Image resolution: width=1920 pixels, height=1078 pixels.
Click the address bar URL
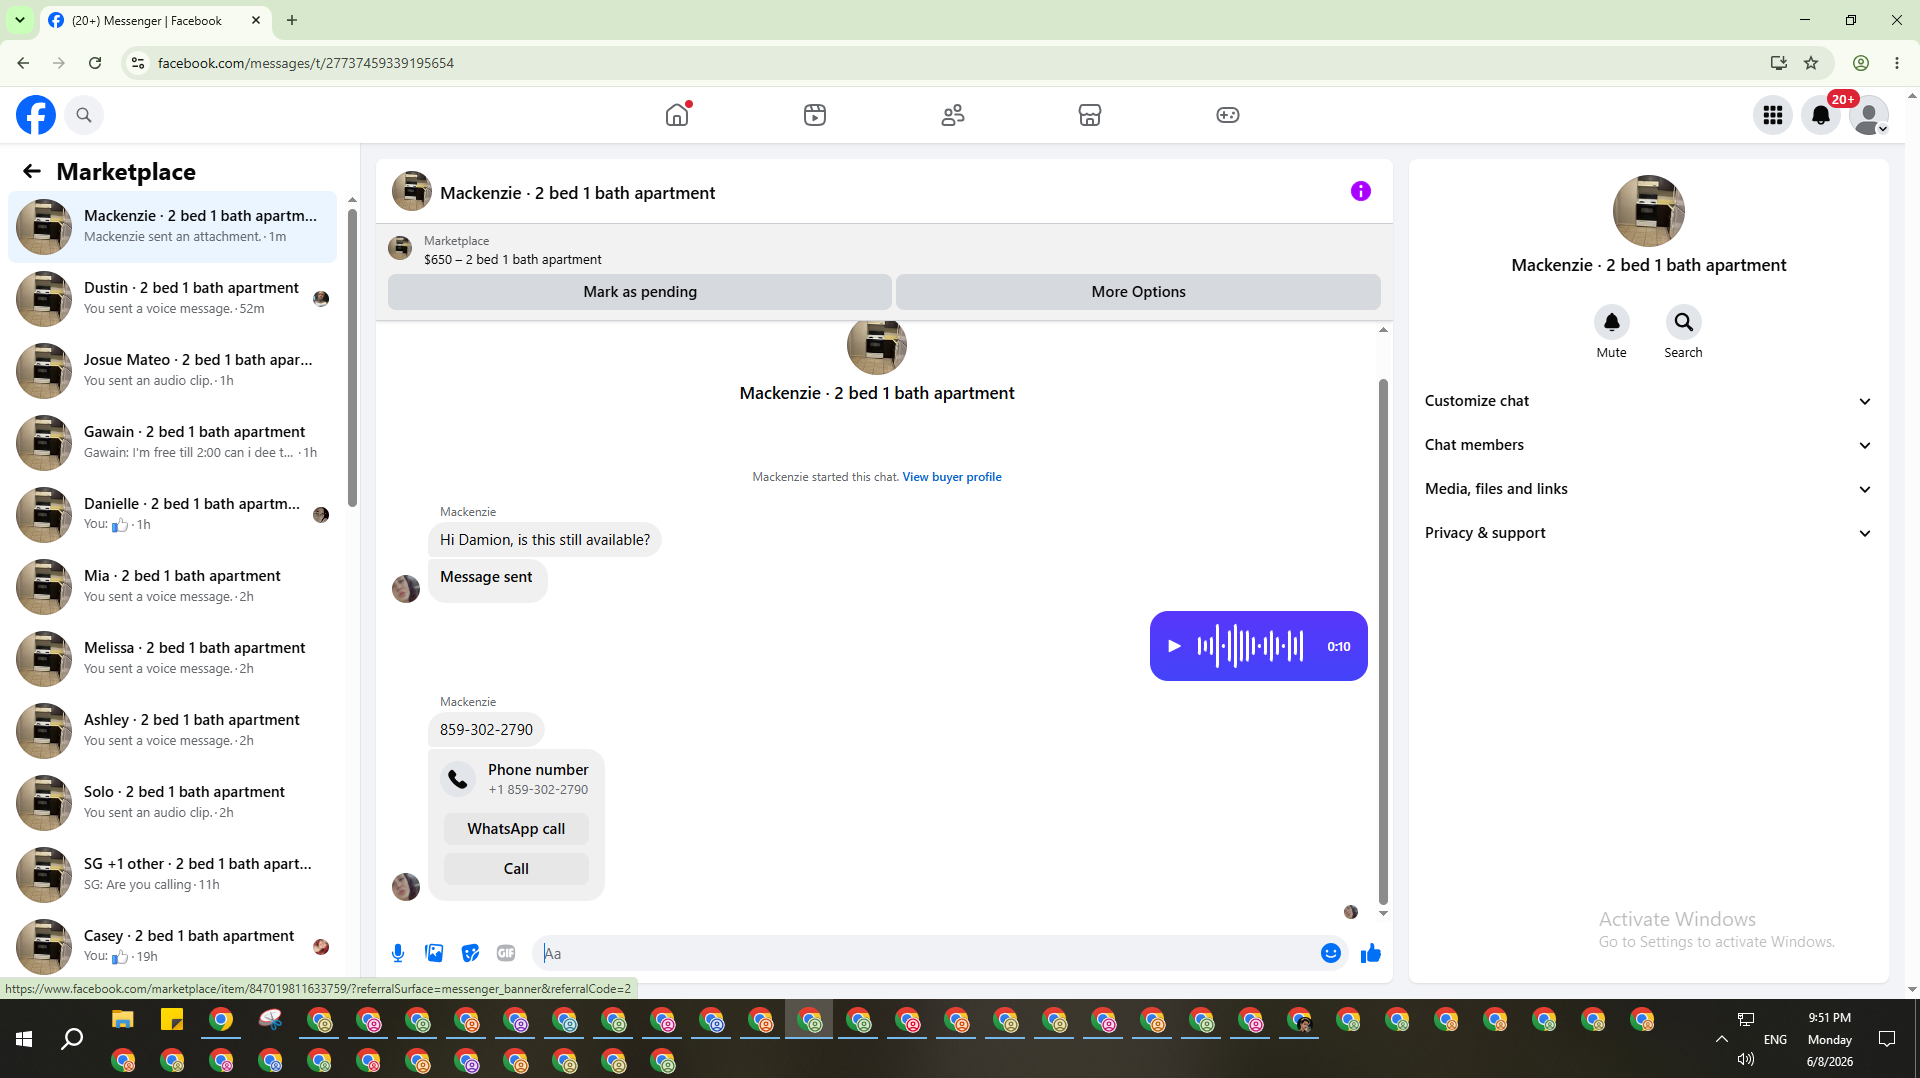pyautogui.click(x=306, y=63)
